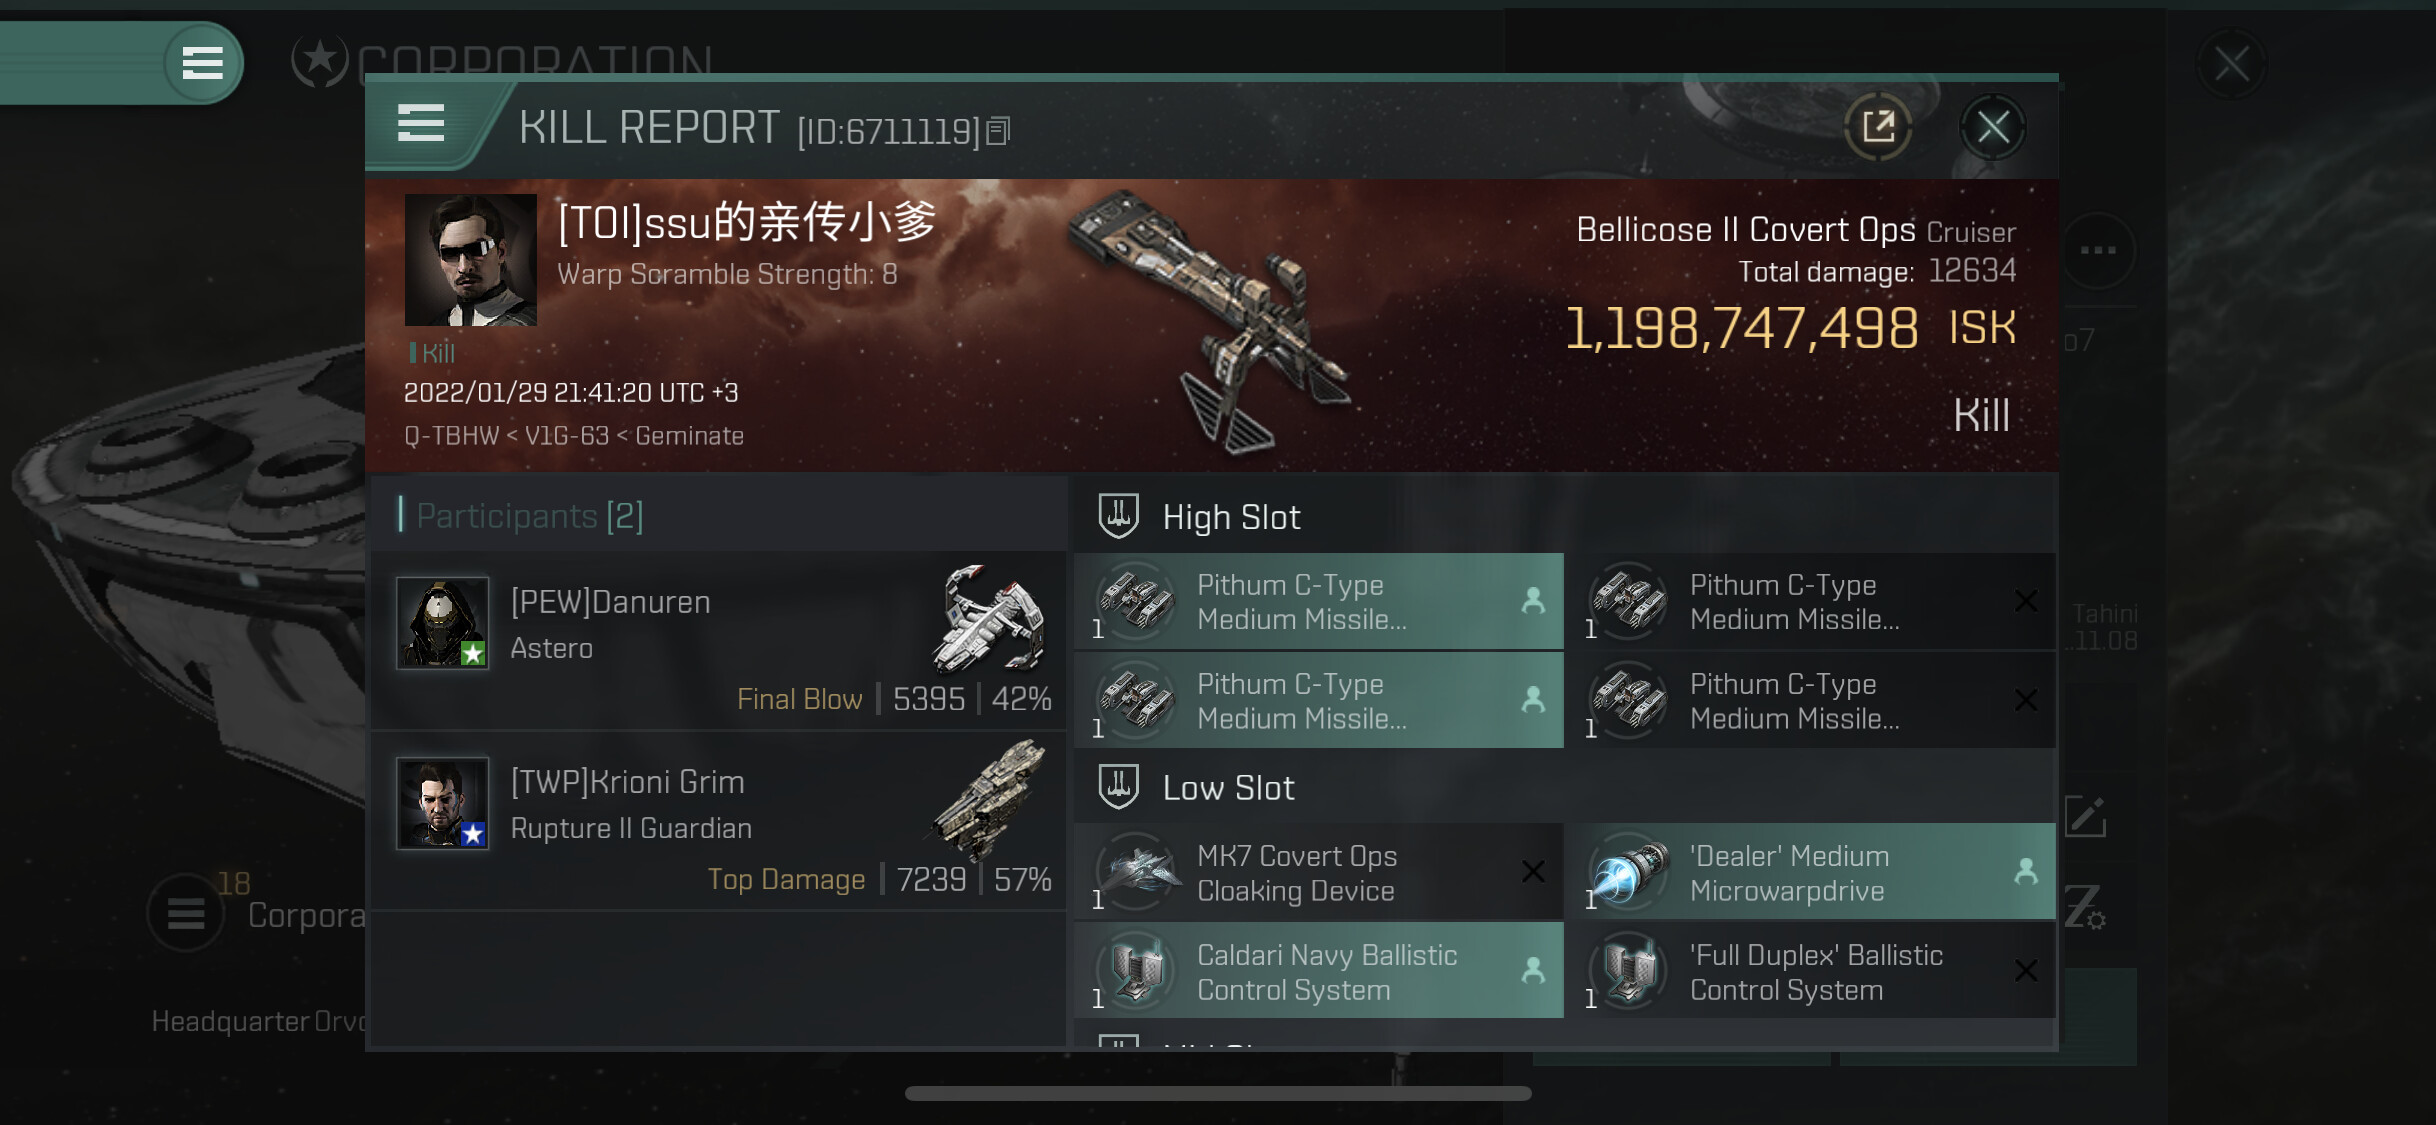
Task: Select Danuren's character portrait
Action: (x=442, y=623)
